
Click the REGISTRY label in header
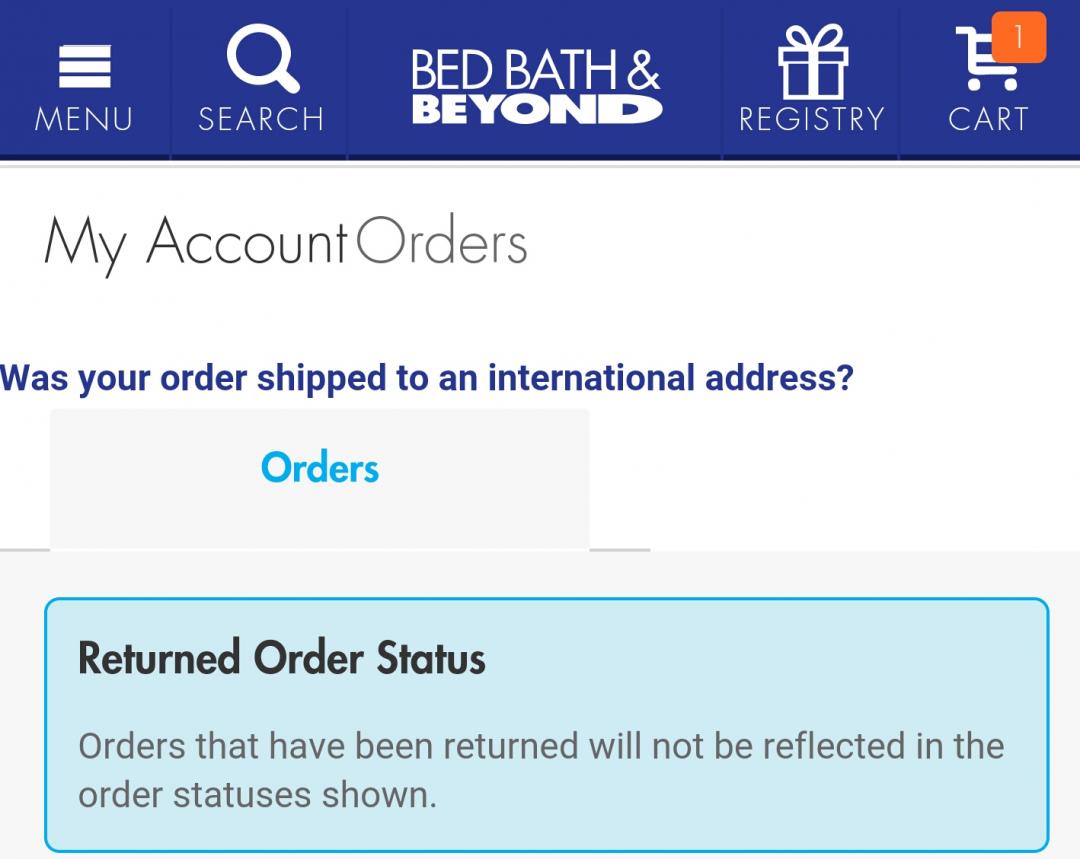pyautogui.click(x=812, y=119)
